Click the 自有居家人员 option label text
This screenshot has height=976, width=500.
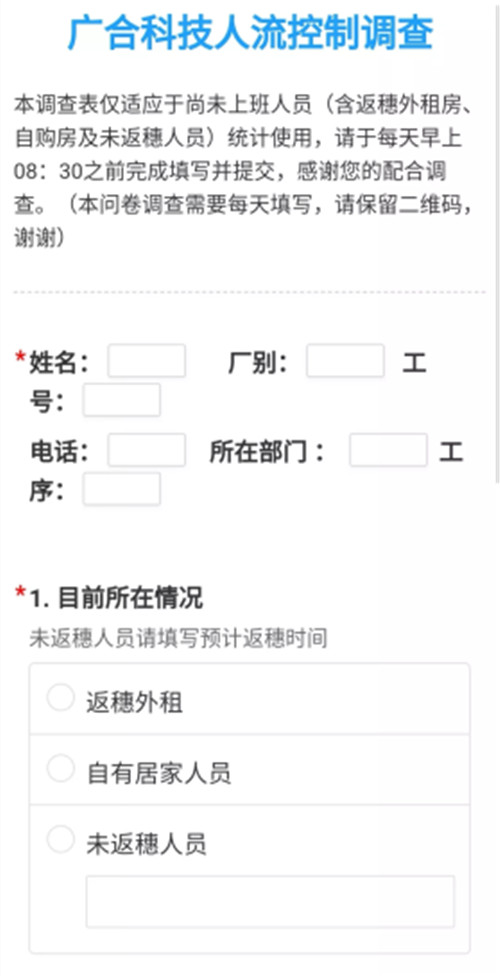159,774
